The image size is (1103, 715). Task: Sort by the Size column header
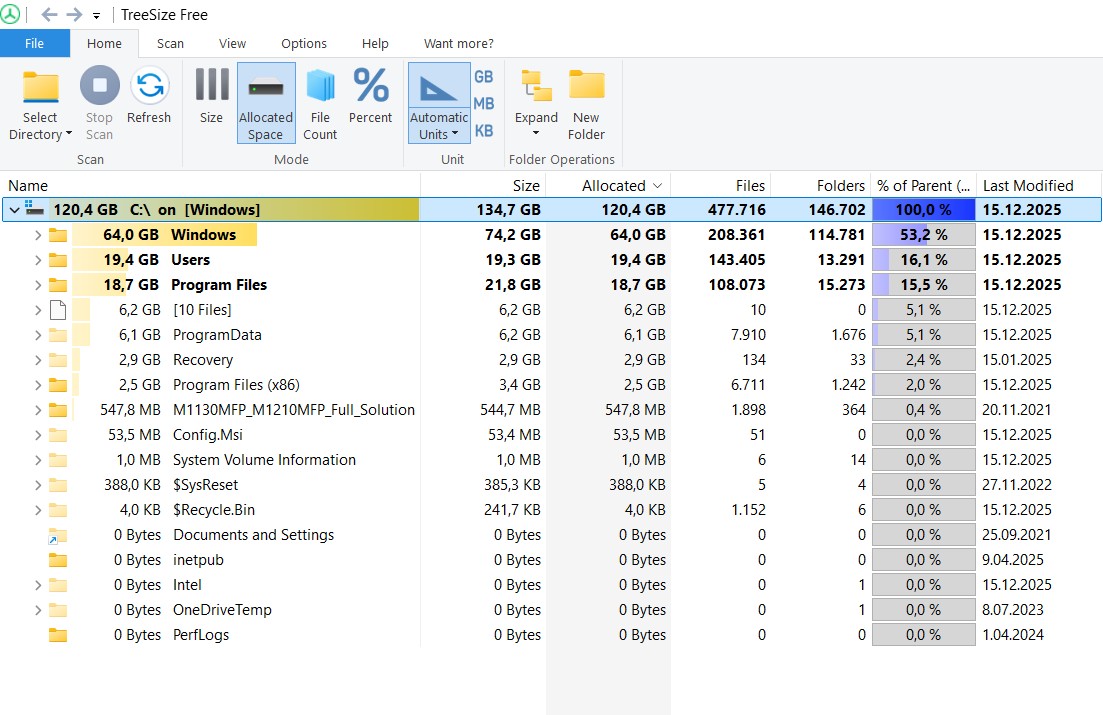(483, 186)
